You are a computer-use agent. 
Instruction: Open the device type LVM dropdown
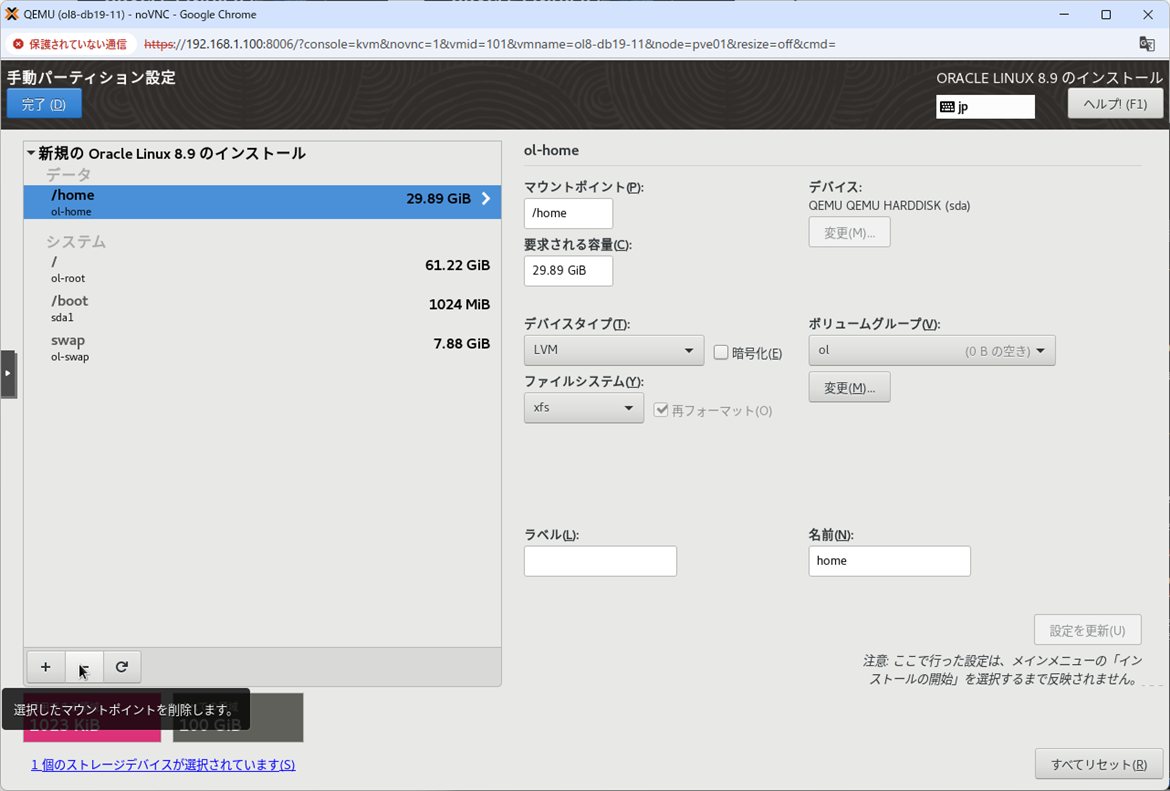pyautogui.click(x=613, y=350)
